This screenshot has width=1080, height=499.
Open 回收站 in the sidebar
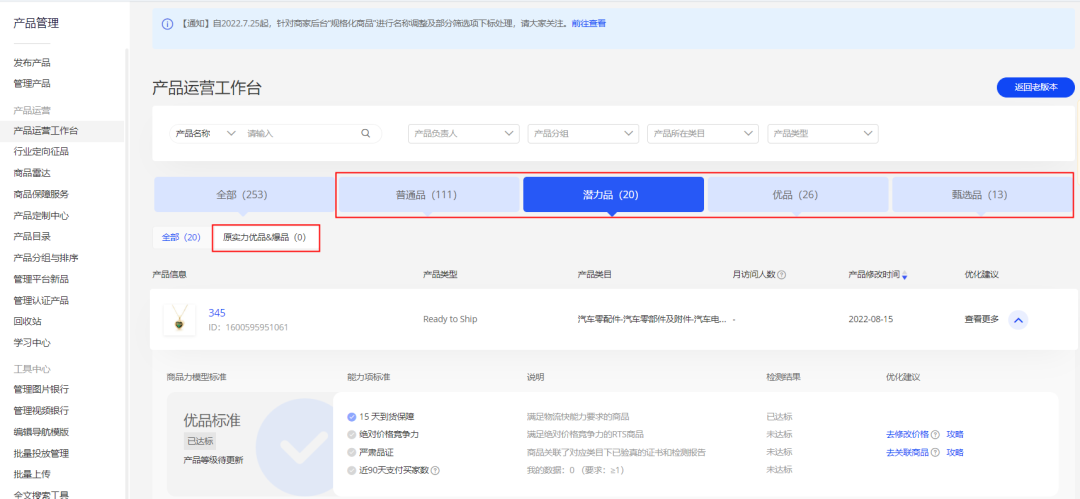28,321
